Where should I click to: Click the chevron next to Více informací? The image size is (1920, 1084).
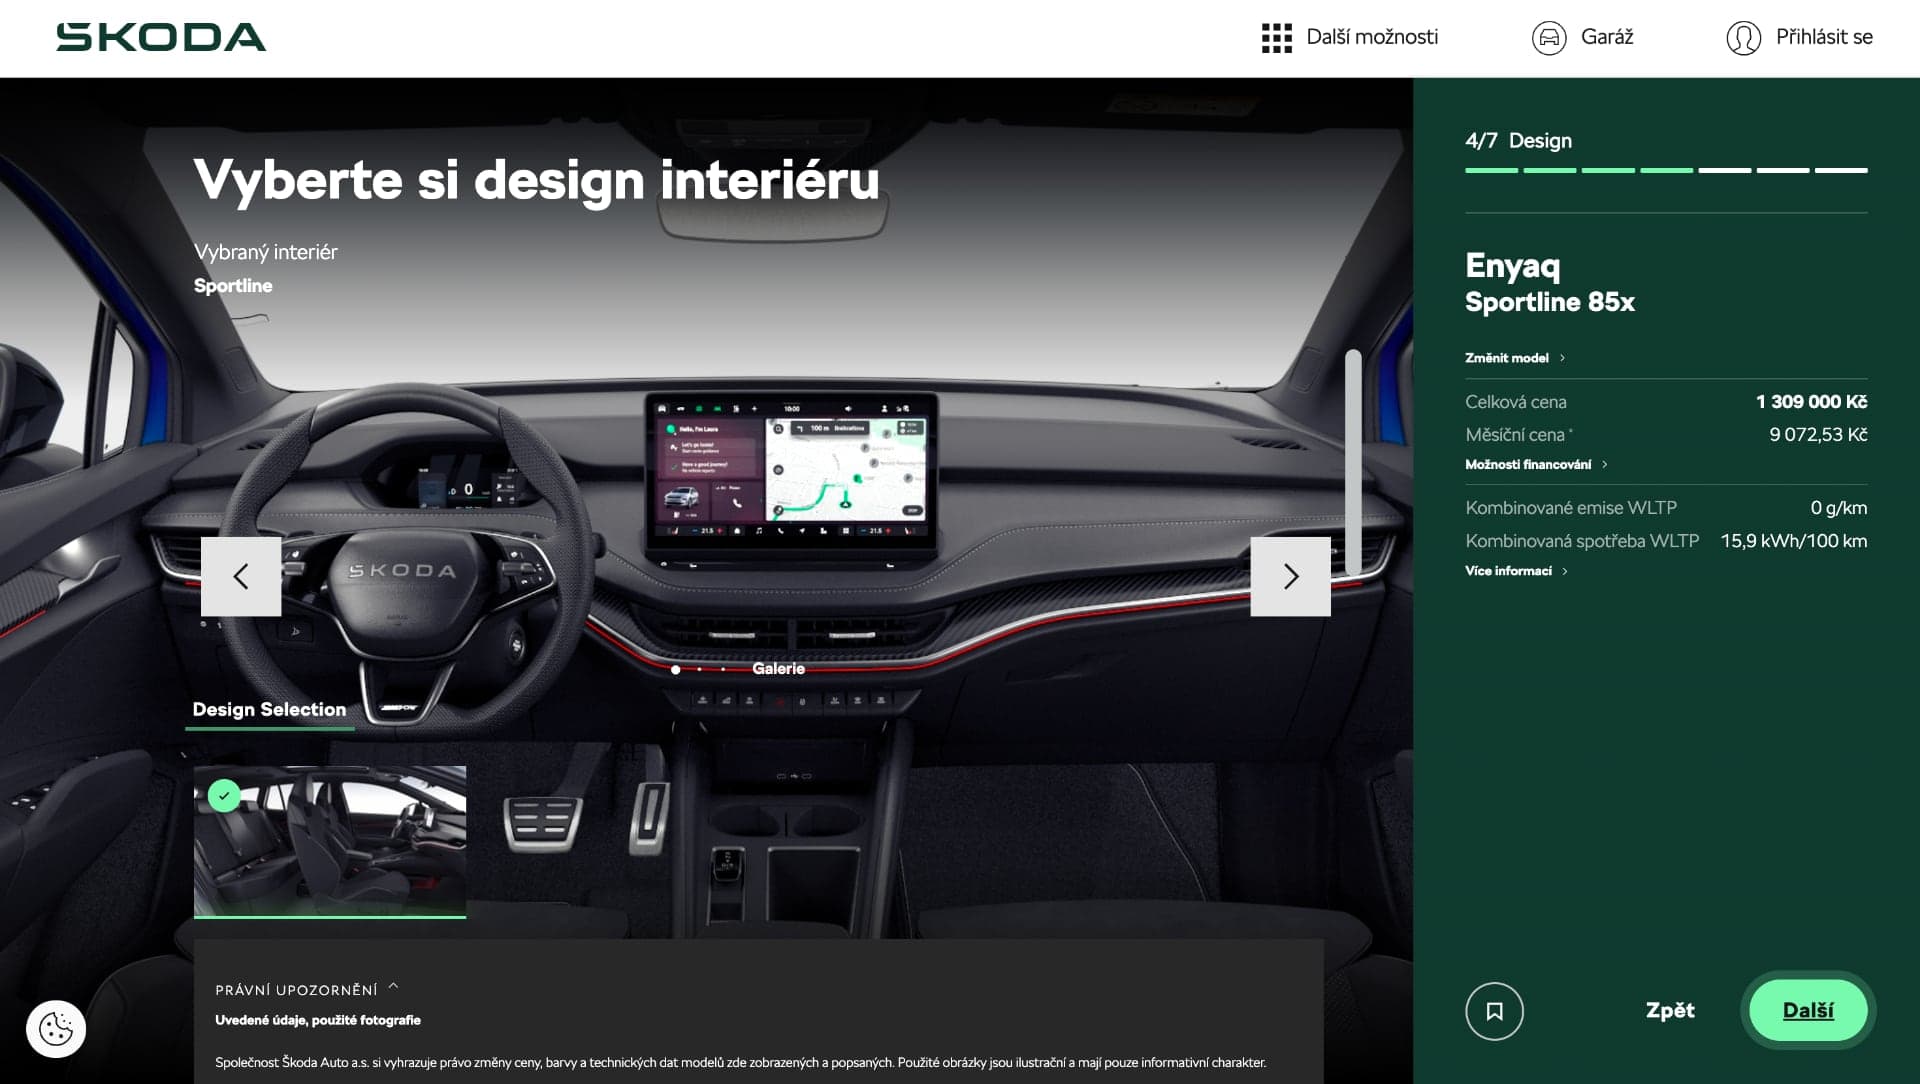(1565, 571)
